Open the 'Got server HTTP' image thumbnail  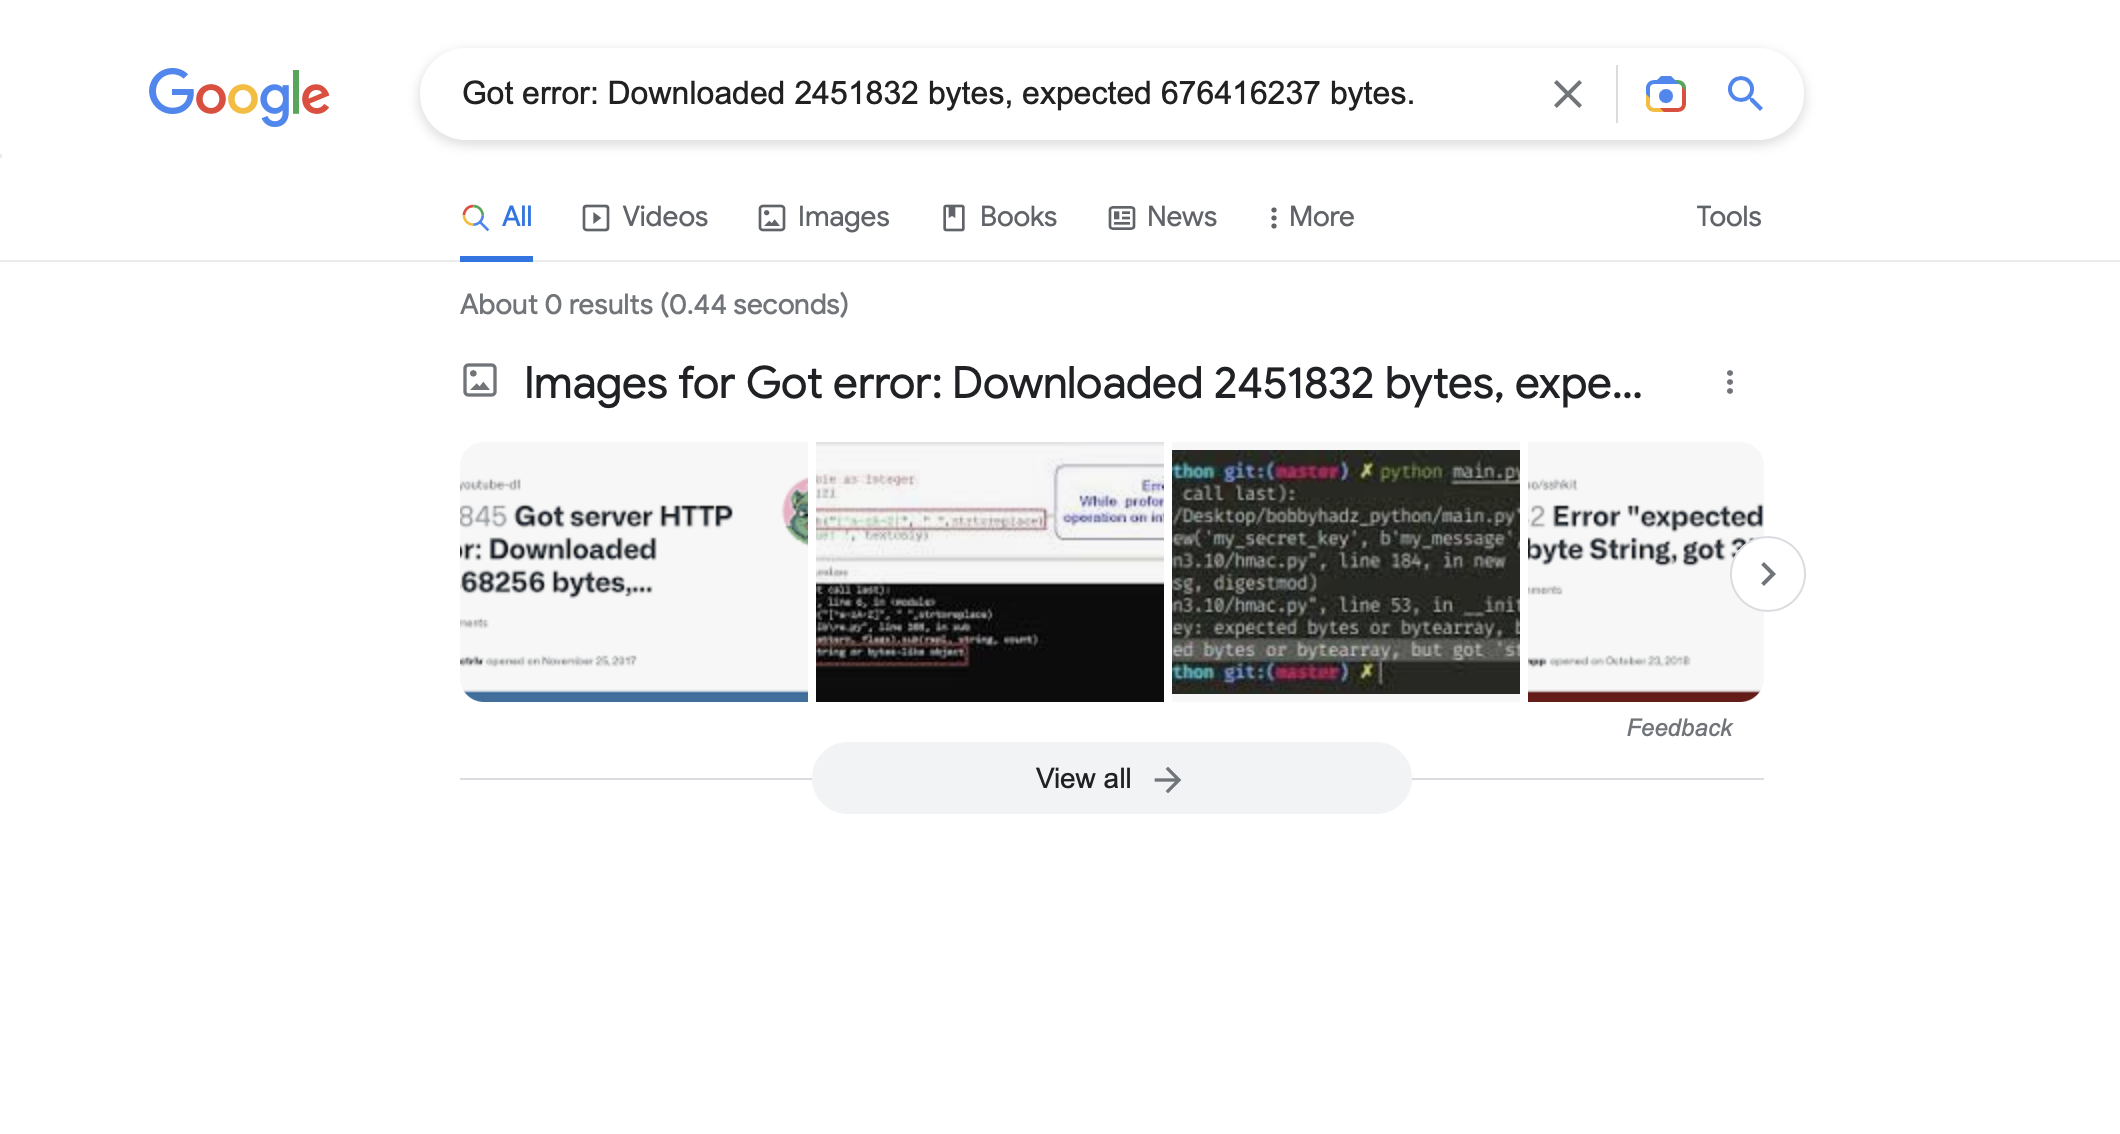633,571
